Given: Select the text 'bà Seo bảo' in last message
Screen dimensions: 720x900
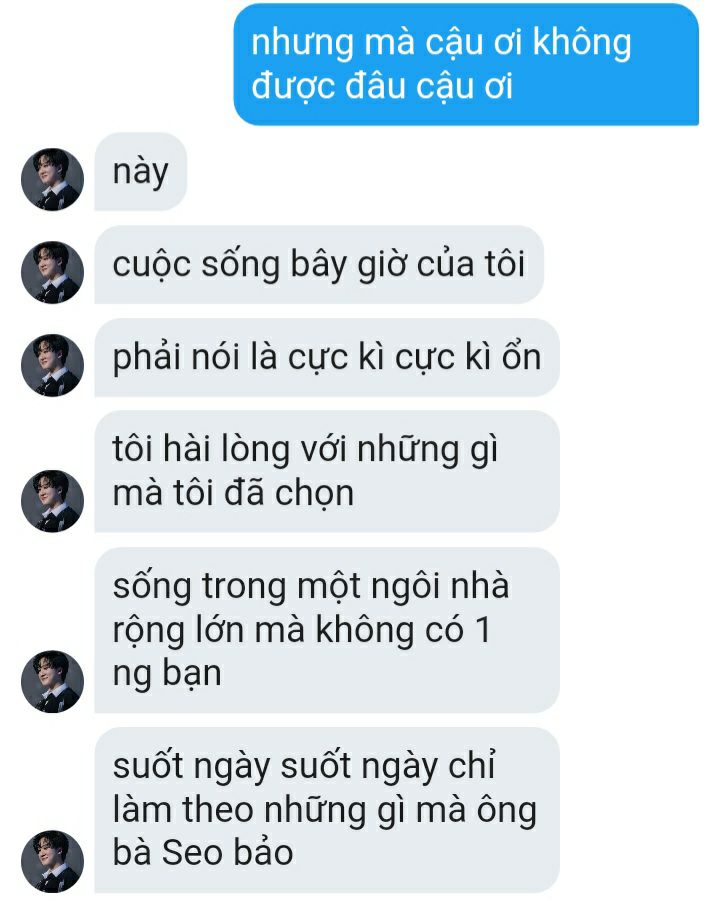Looking at the screenshot, I should [203, 852].
